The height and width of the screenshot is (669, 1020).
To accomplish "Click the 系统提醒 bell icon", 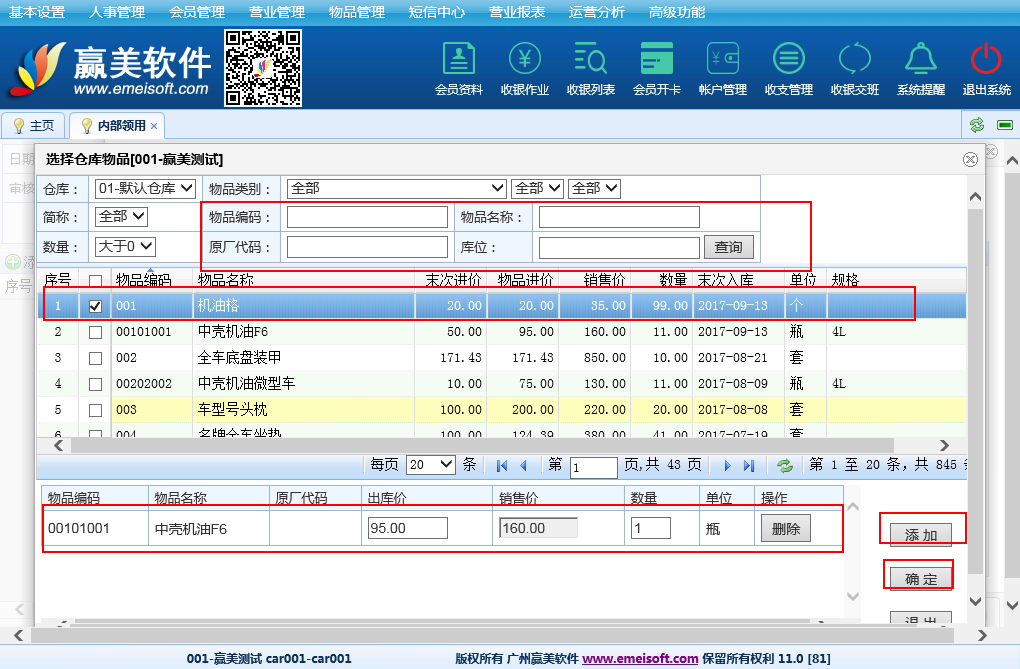I will click(x=920, y=68).
